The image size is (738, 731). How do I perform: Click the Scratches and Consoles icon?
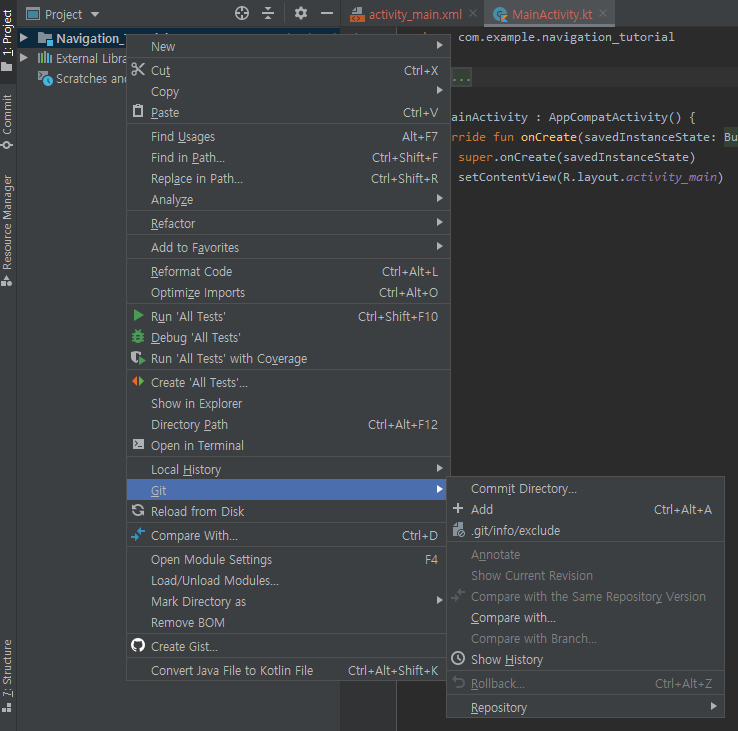tap(45, 78)
